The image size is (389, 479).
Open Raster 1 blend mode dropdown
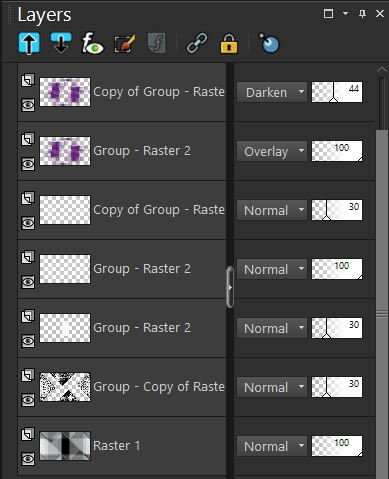(272, 446)
